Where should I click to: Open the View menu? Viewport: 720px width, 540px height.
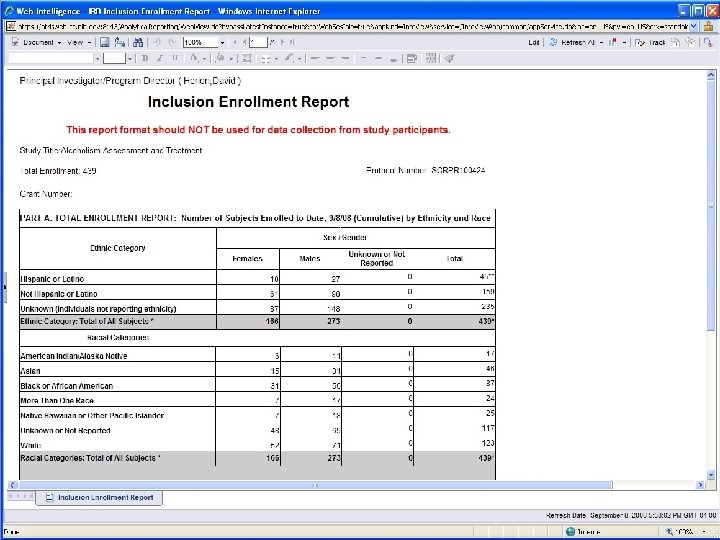(x=78, y=43)
